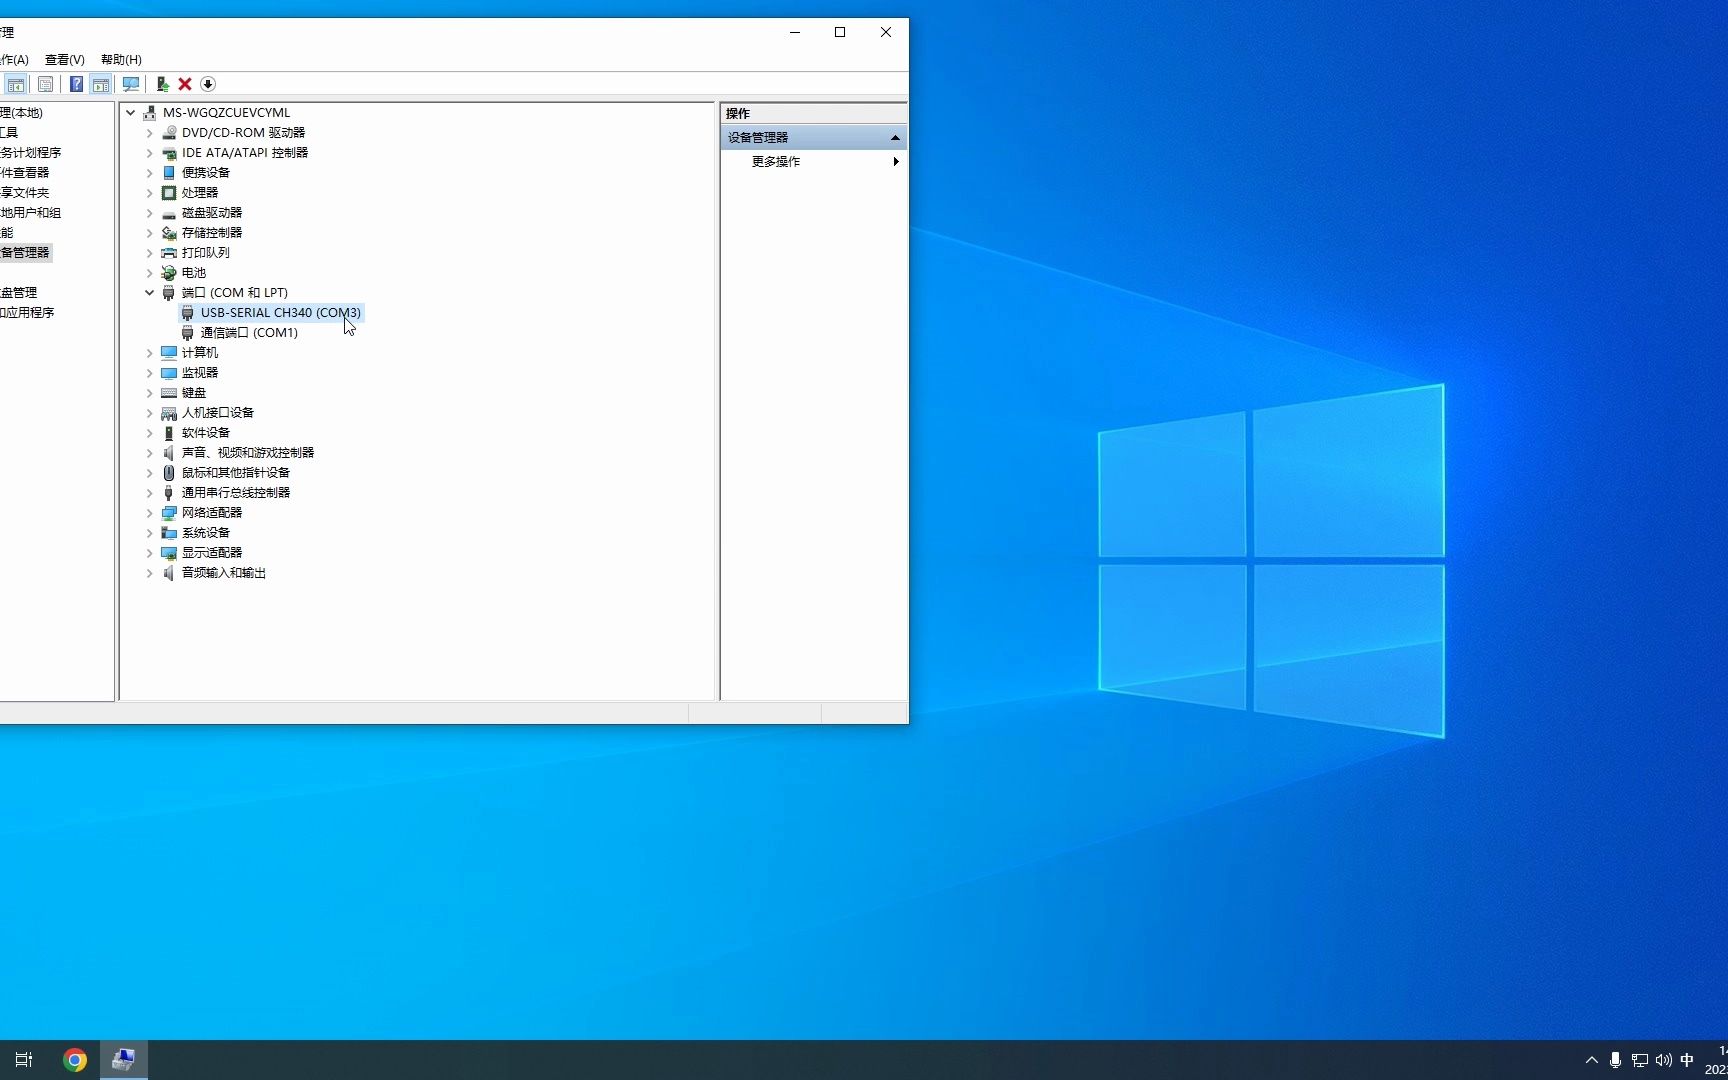Click the show/hide console tree toolbar icon
Screen dimensions: 1728x1080
pos(16,85)
